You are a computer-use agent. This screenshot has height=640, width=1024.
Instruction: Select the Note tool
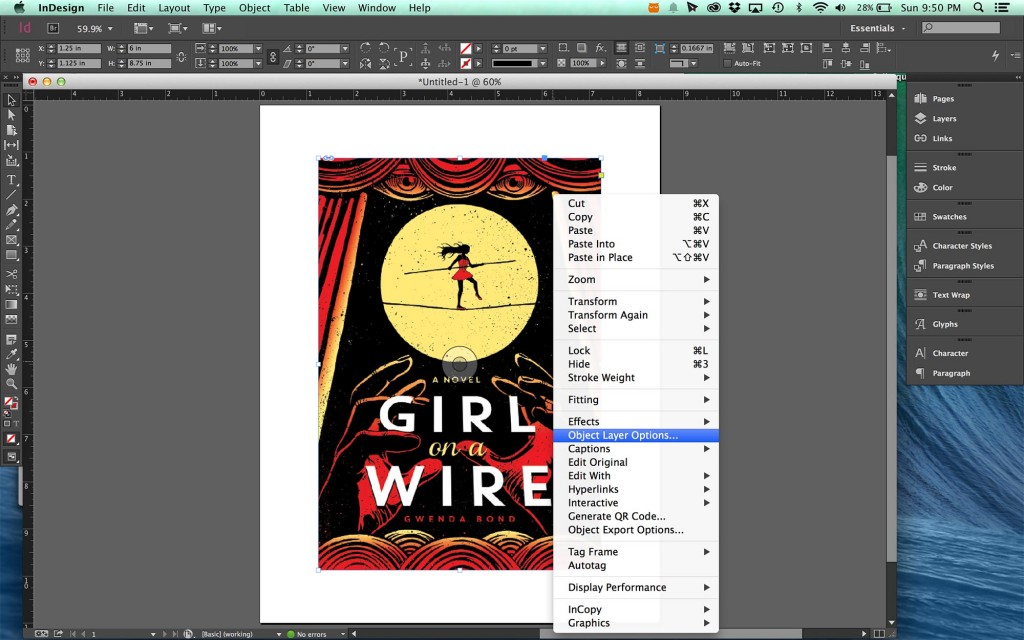11,339
